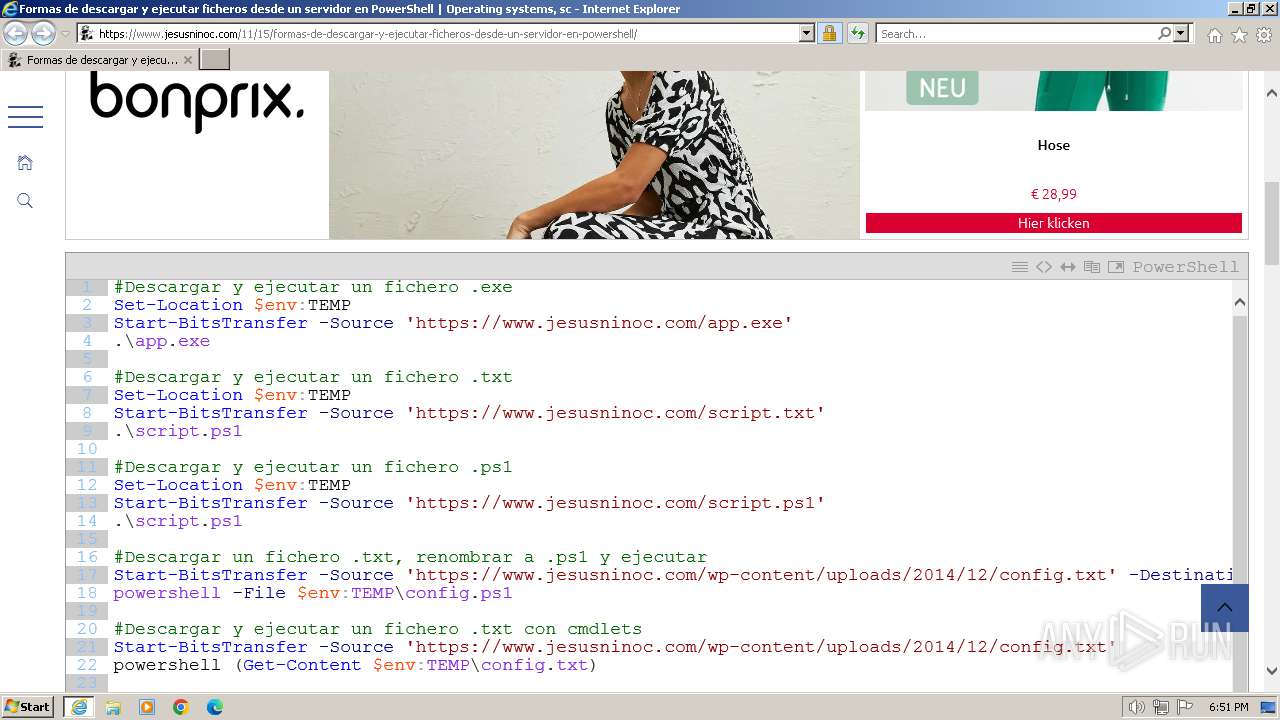Click the 'Hier klicken' ad button
The height and width of the screenshot is (720, 1280).
click(x=1054, y=223)
